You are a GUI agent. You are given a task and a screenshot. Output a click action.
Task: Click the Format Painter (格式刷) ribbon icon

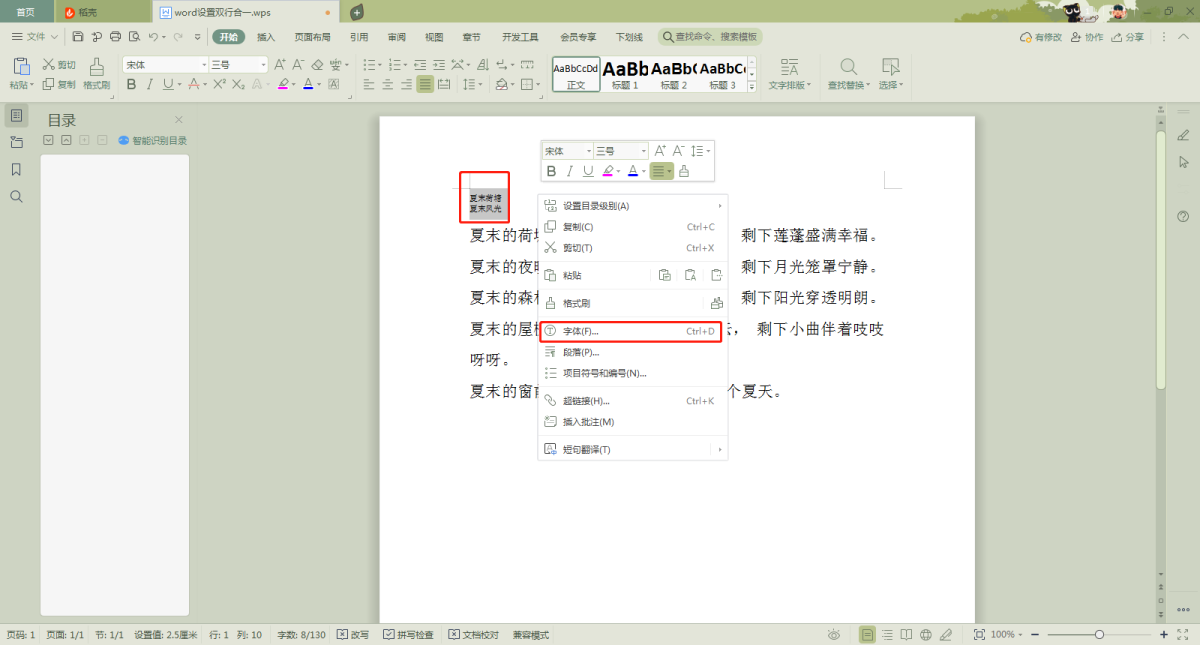point(96,72)
